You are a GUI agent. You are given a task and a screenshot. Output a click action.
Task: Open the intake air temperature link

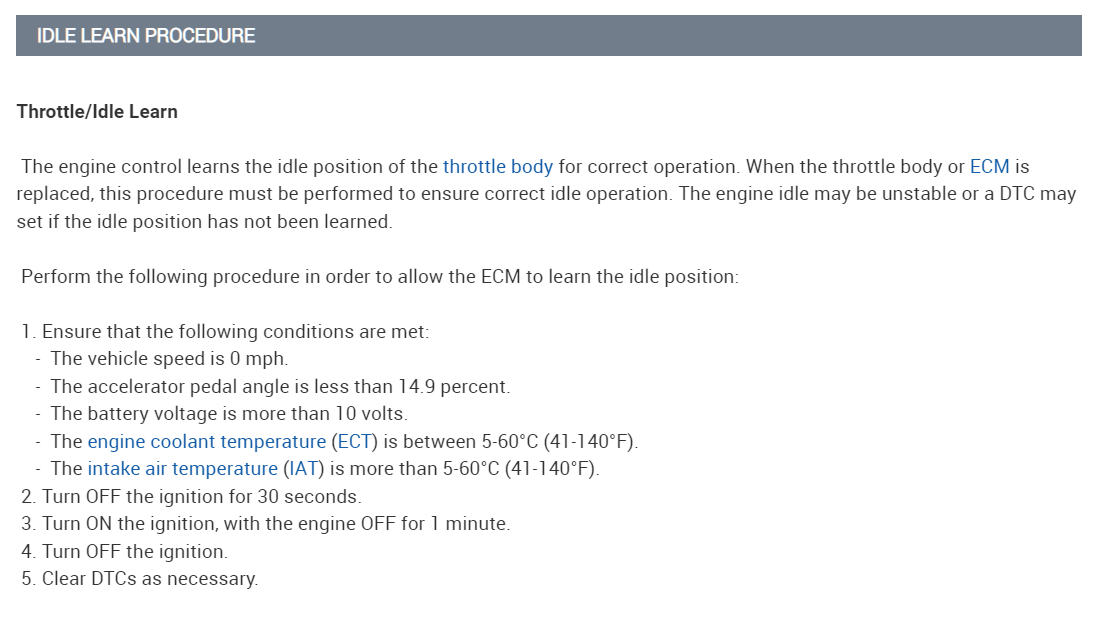coord(182,469)
